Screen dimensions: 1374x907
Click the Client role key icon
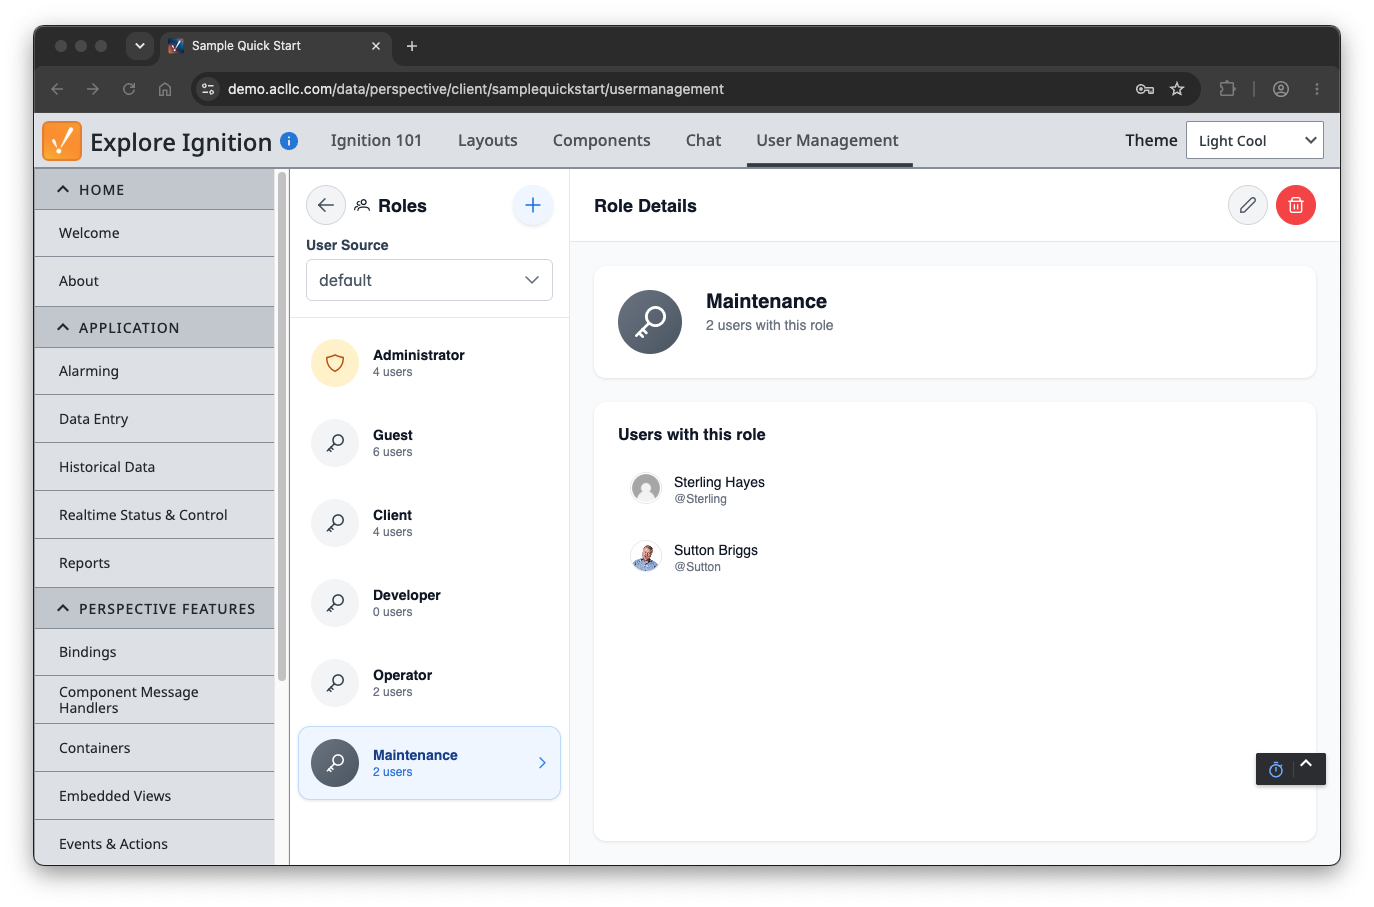(335, 523)
